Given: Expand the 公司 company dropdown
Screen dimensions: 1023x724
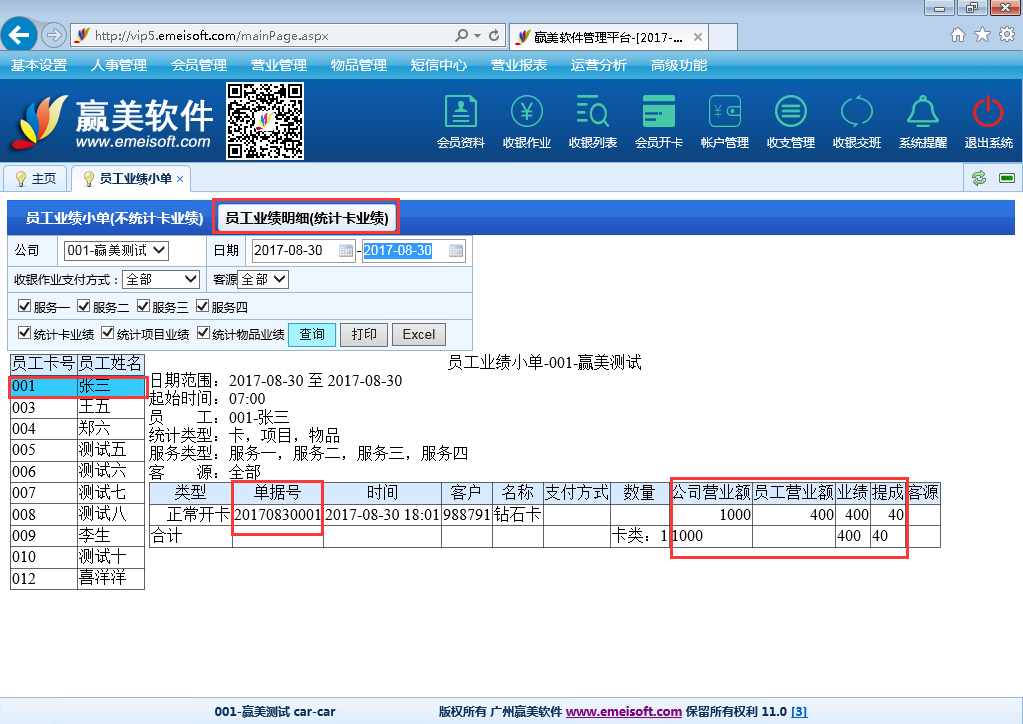Looking at the screenshot, I should [116, 251].
